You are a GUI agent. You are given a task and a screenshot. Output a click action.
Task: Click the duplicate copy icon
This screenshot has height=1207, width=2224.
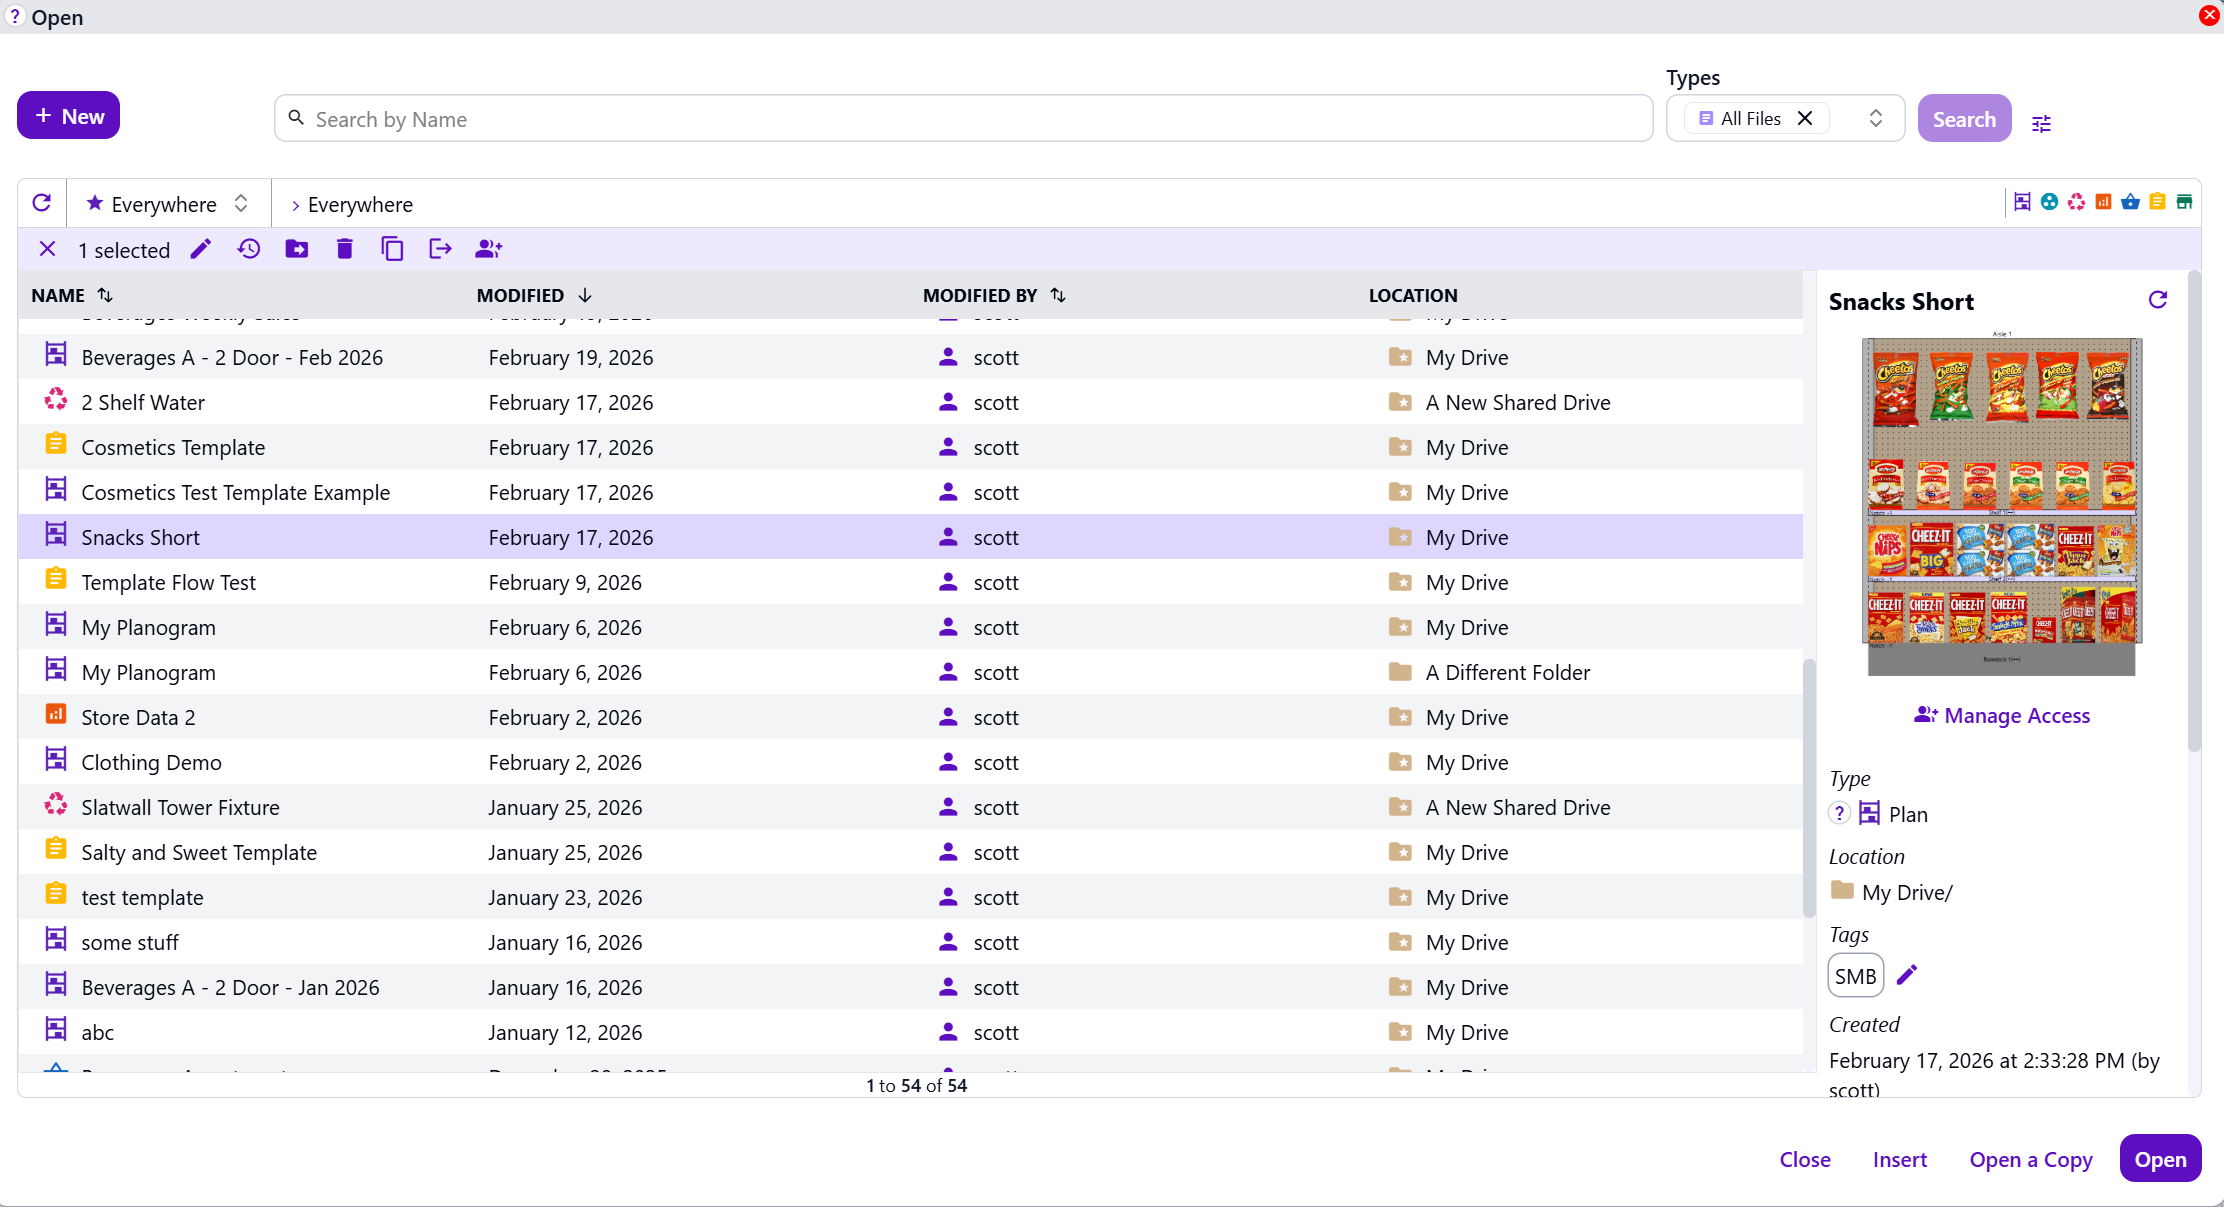[393, 249]
